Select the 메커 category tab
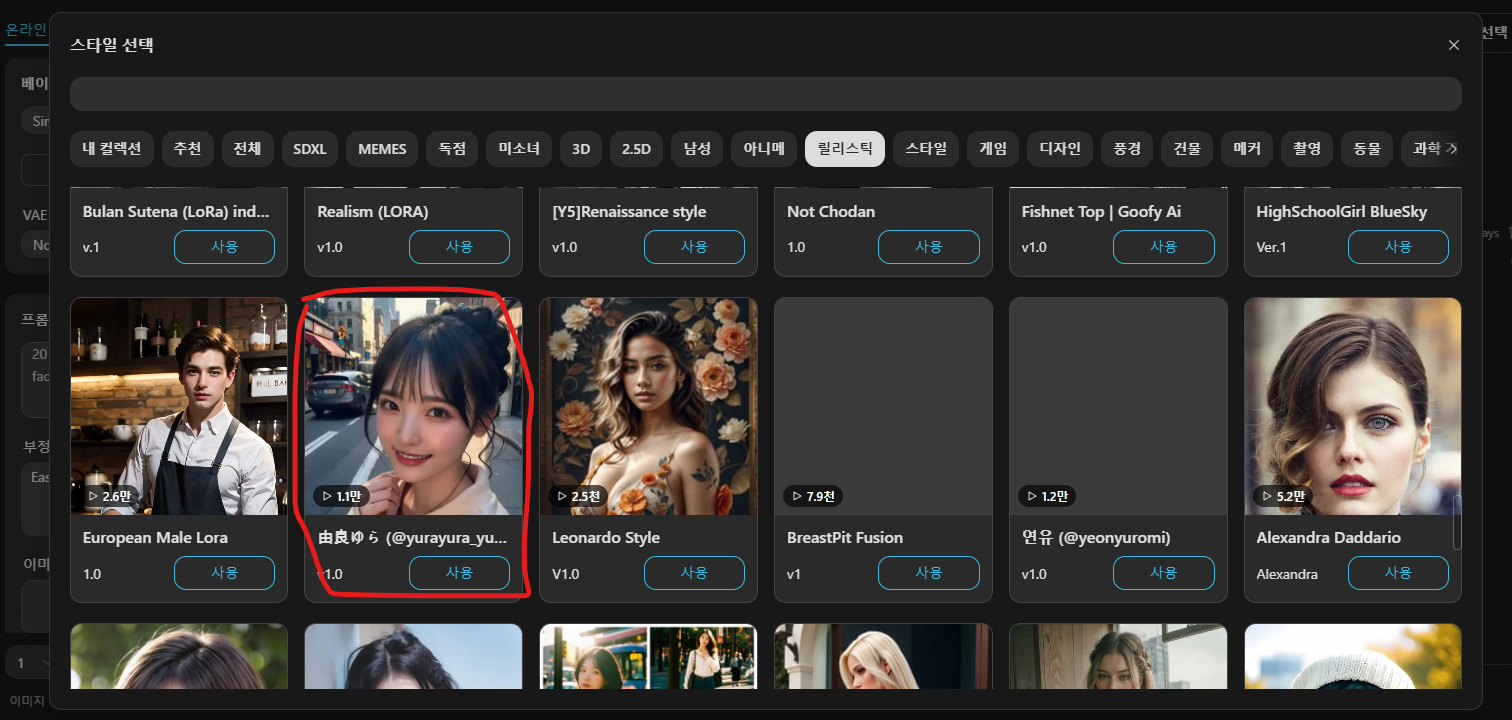 [x=1247, y=149]
